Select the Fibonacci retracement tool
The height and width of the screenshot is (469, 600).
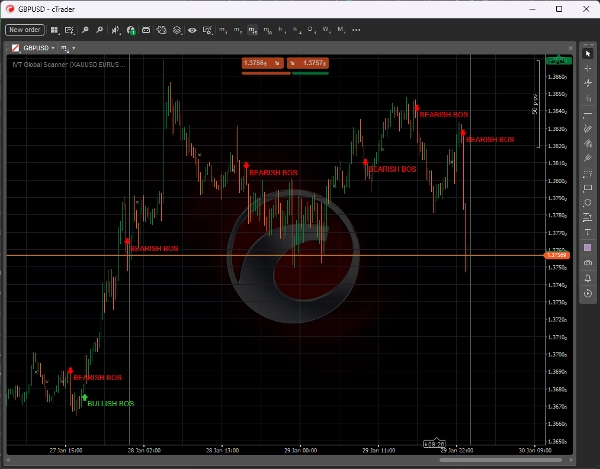(588, 173)
